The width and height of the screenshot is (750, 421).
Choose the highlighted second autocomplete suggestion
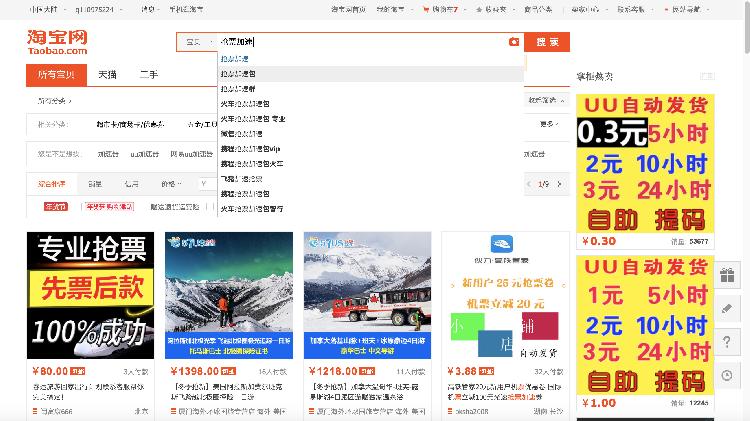coord(371,74)
